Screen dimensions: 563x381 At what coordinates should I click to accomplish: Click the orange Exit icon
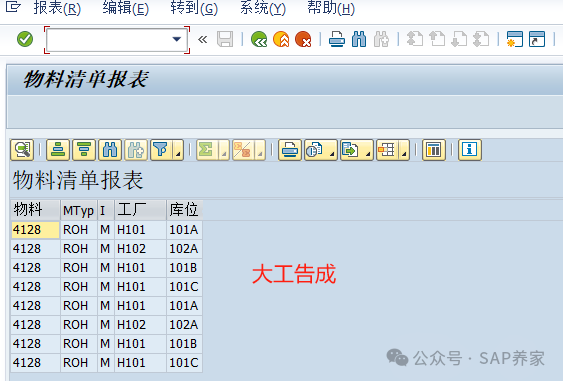pyautogui.click(x=281, y=39)
